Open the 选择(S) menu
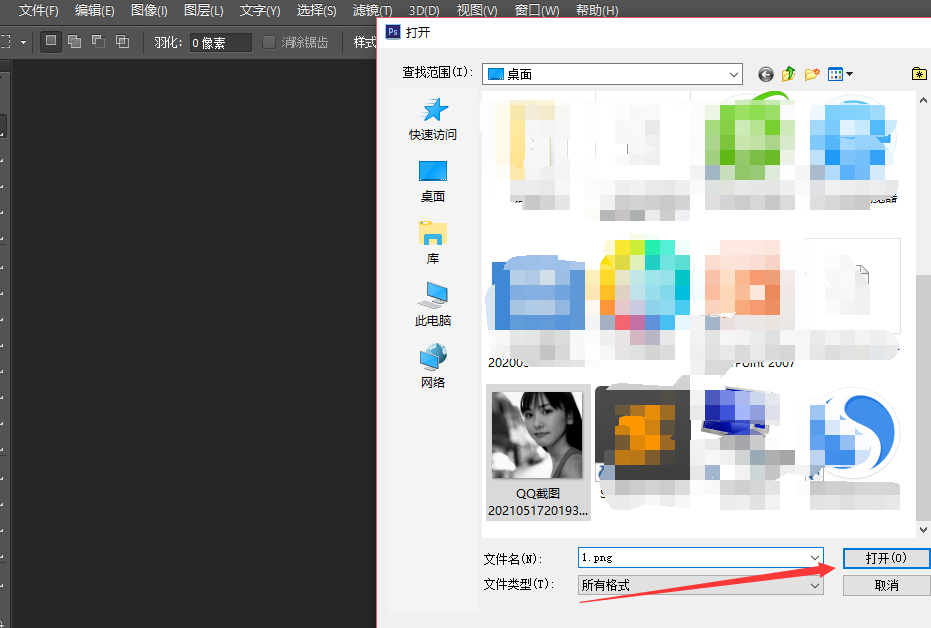931x628 pixels. pos(316,10)
